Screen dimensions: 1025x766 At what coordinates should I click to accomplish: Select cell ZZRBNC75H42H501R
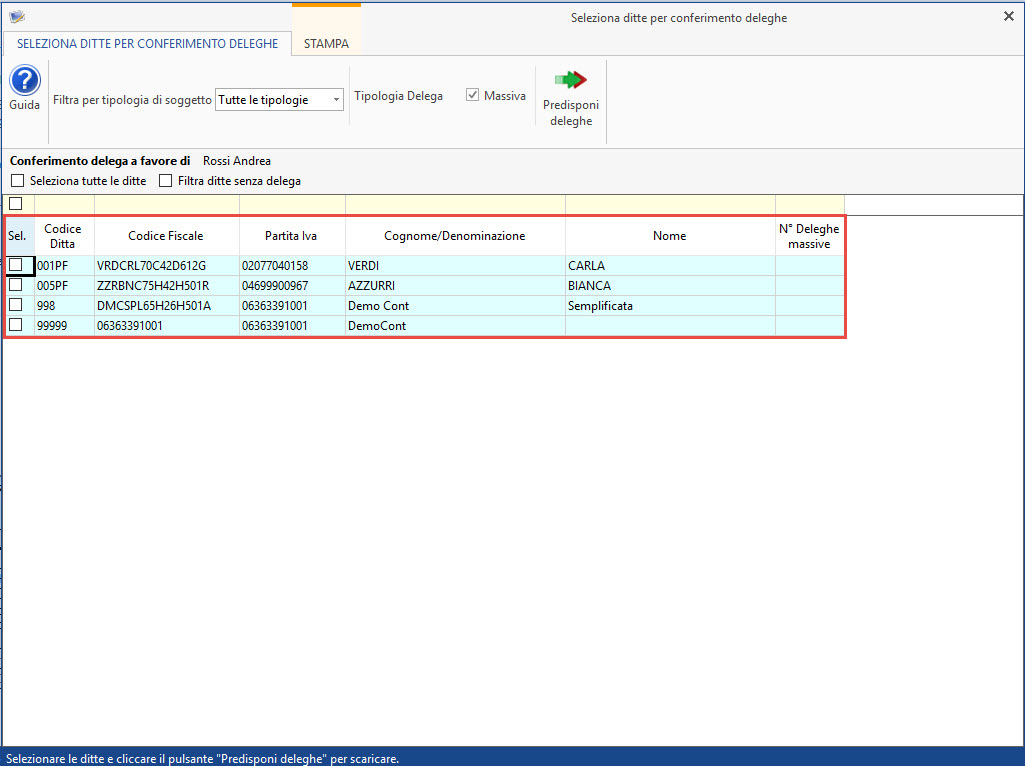coord(167,286)
